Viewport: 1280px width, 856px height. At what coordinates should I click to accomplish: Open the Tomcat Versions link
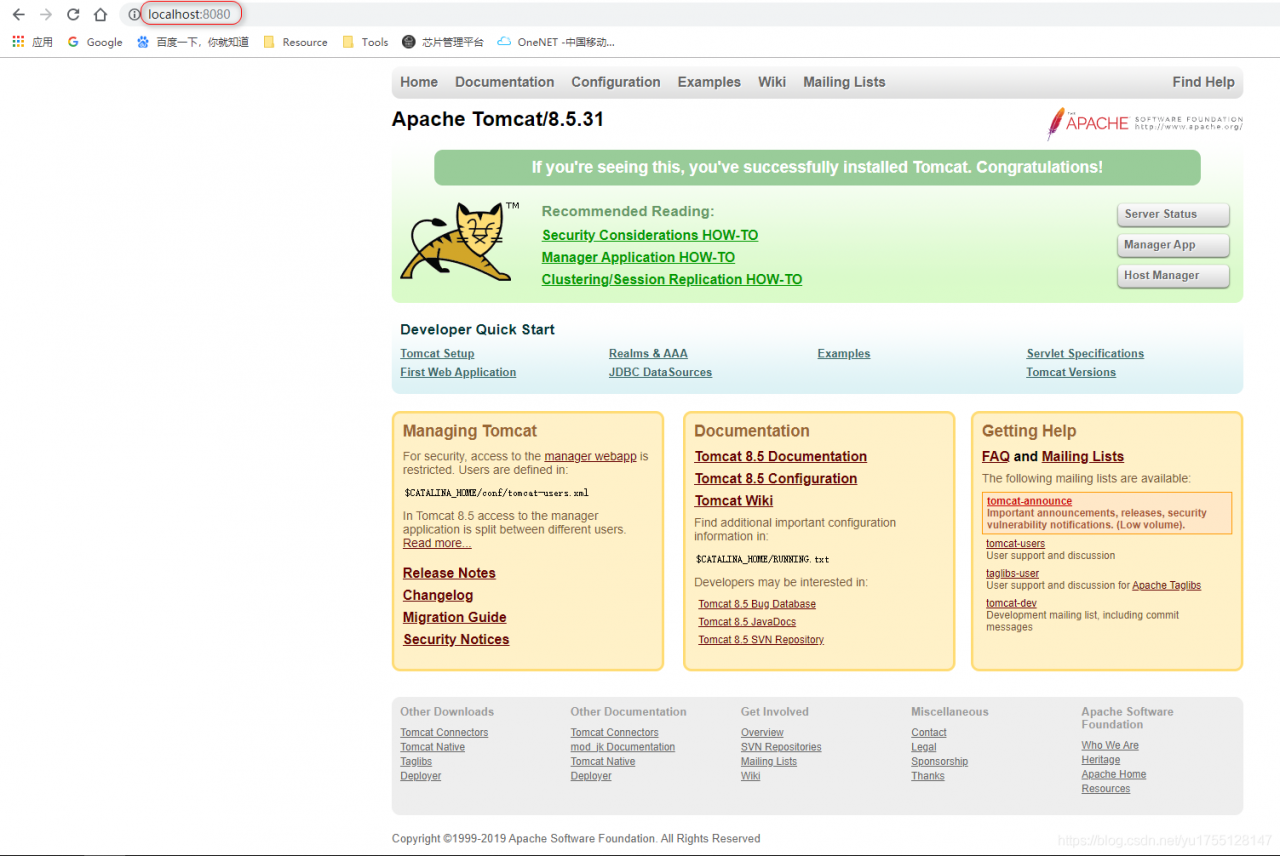coord(1071,372)
